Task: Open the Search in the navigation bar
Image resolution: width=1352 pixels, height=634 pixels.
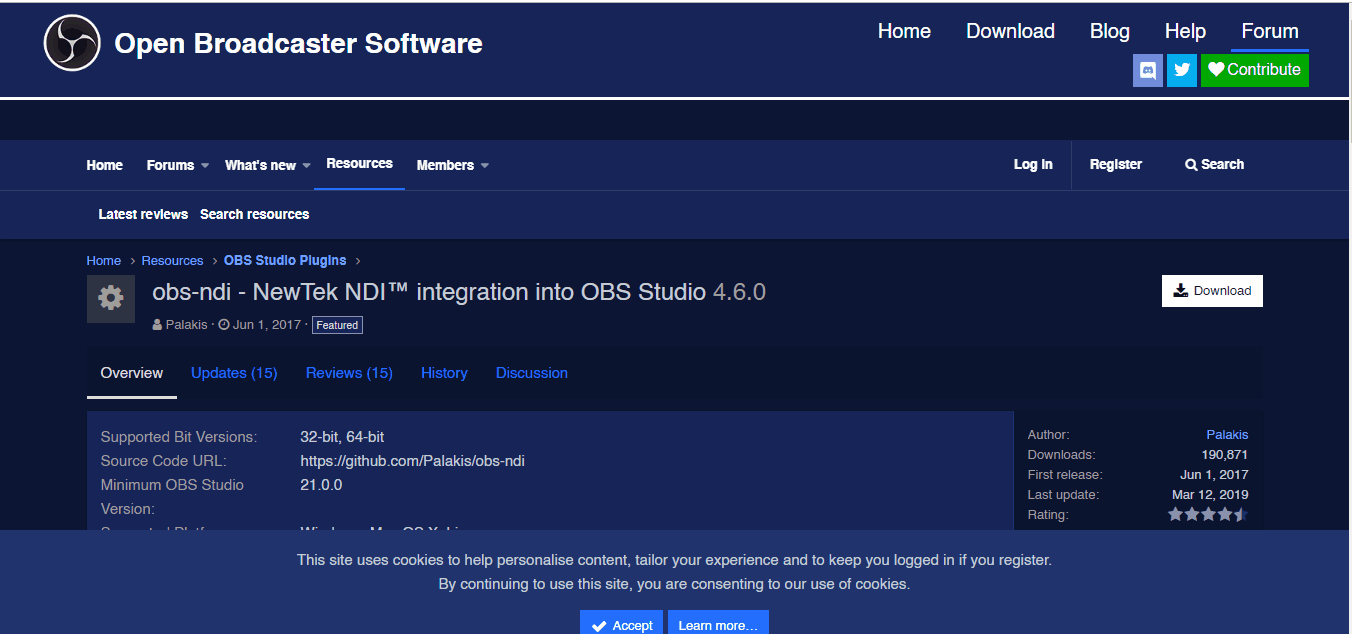Action: coord(1214,165)
